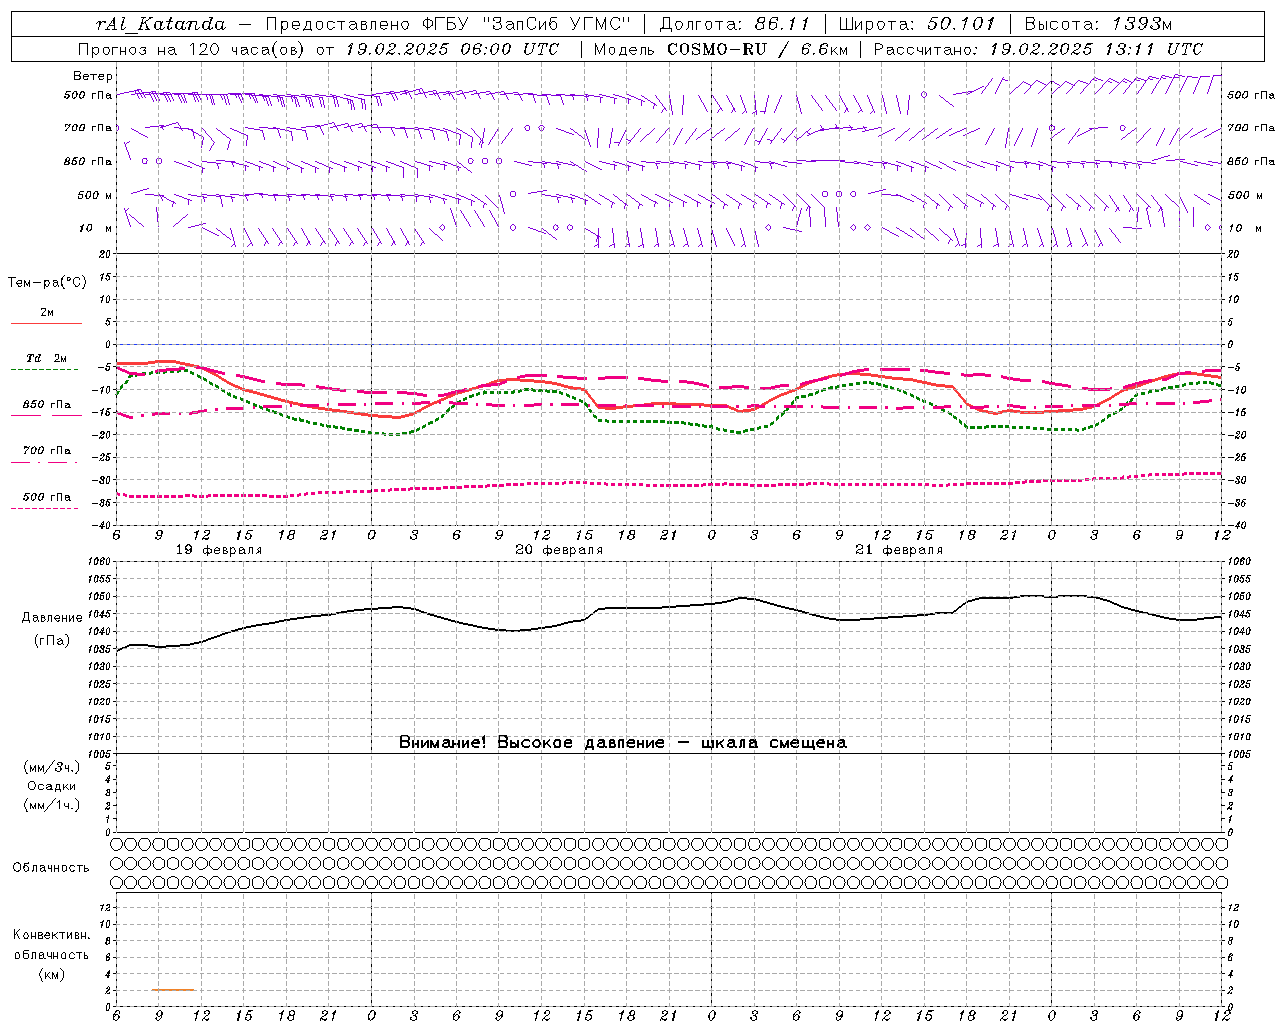Click the 20 tick on the temperature scale's right side
Screen dimensions: 1280x1024
point(1233,254)
